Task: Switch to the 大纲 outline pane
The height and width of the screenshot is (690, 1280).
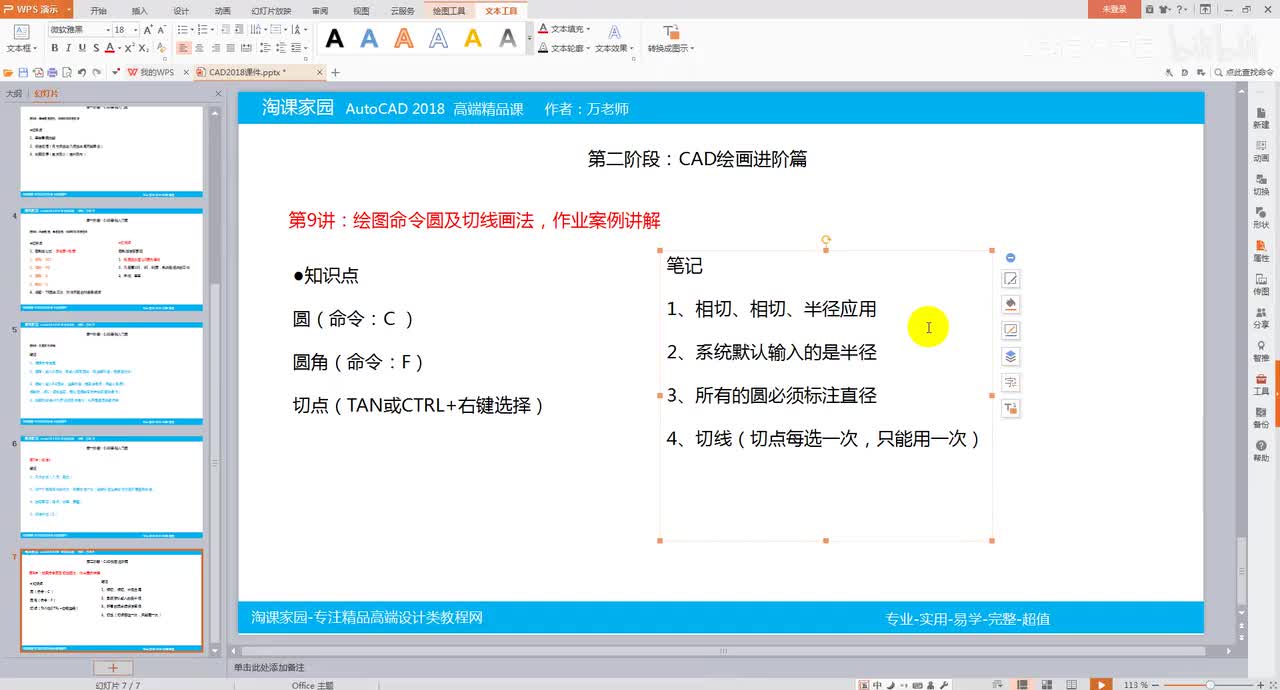Action: tap(14, 93)
